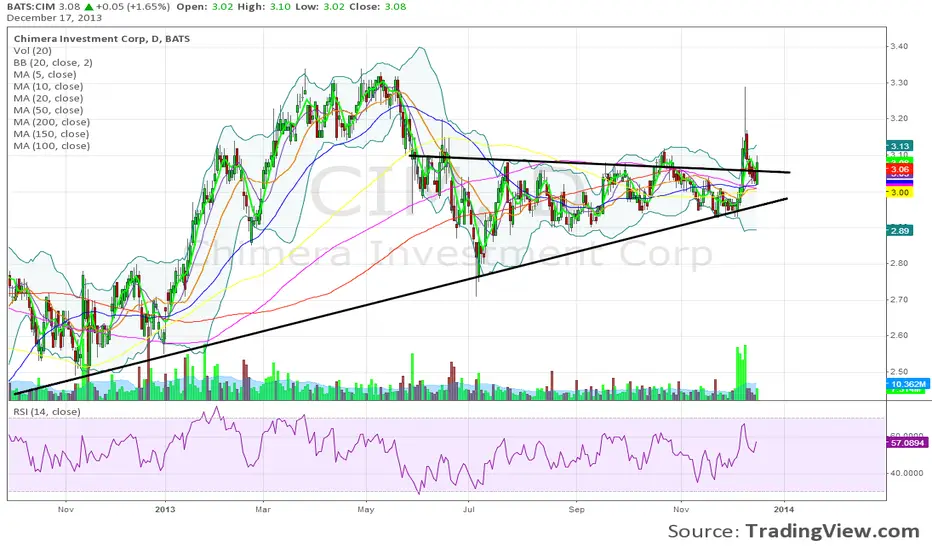Select the MA (150, close) legend entry

click(x=51, y=134)
